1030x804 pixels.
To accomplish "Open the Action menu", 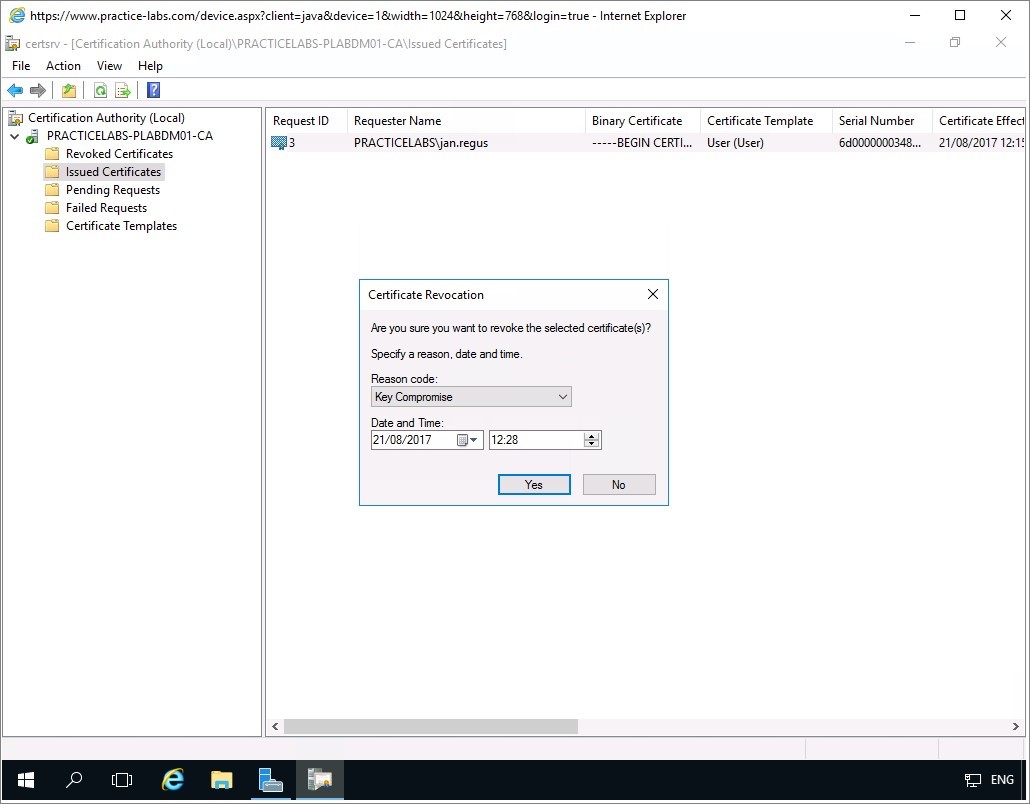I will pyautogui.click(x=63, y=66).
